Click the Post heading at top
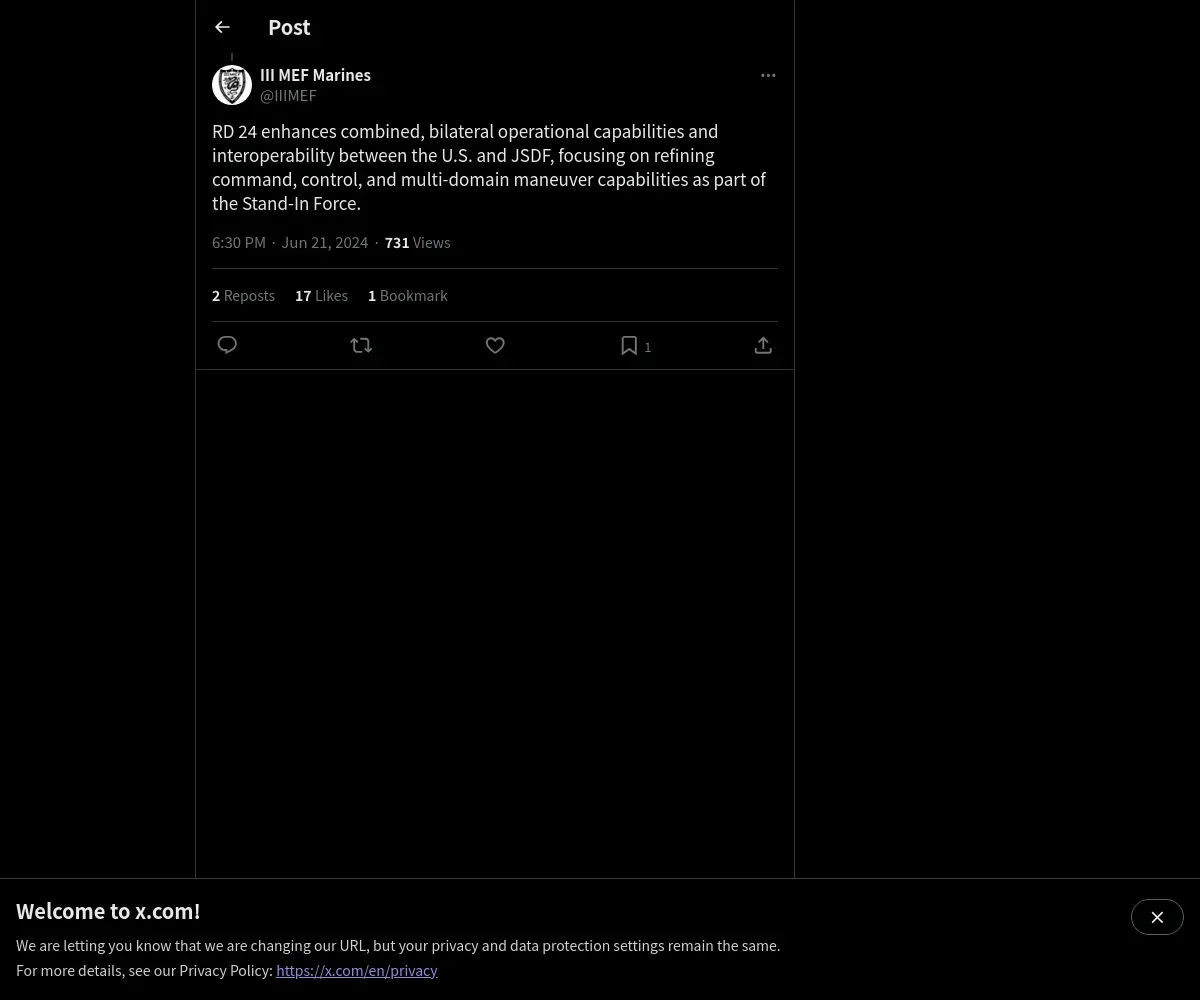Viewport: 1200px width, 1000px height. click(x=289, y=27)
